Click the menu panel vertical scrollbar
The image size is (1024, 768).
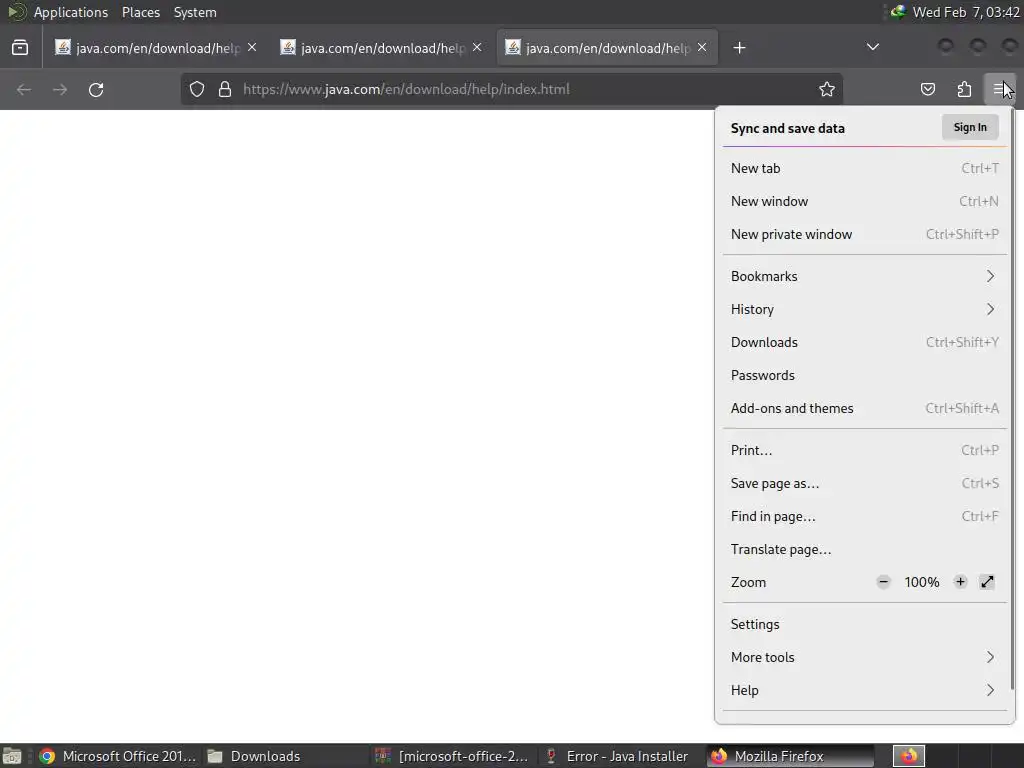coord(1012,398)
